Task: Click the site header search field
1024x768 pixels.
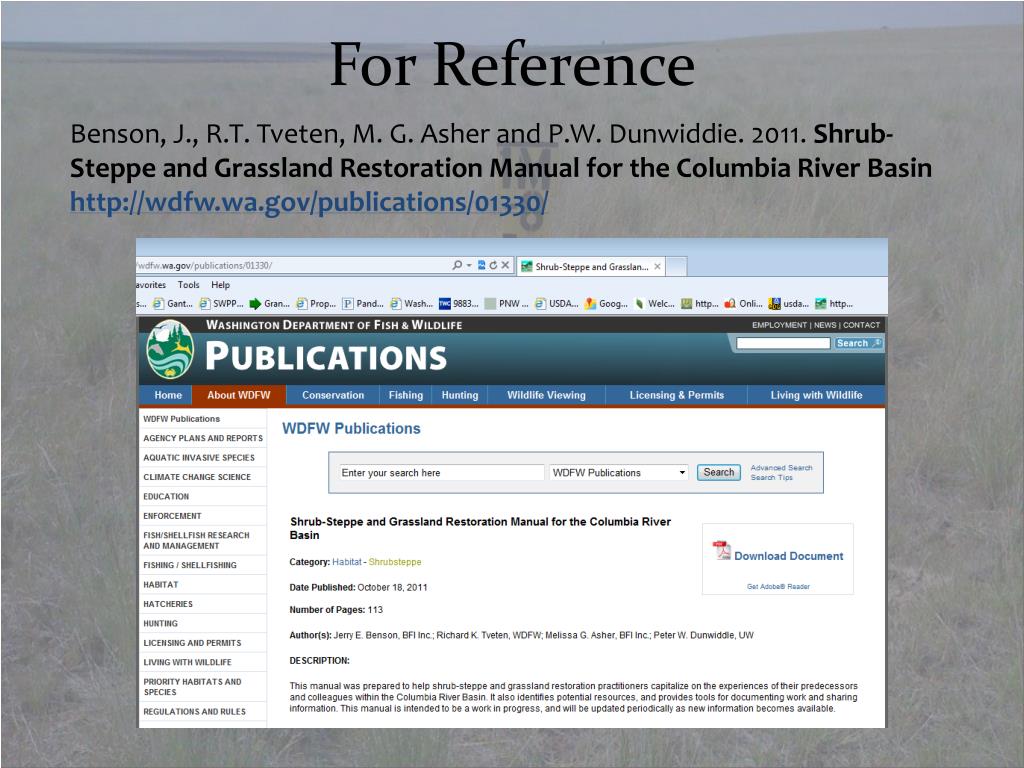Action: [x=783, y=344]
